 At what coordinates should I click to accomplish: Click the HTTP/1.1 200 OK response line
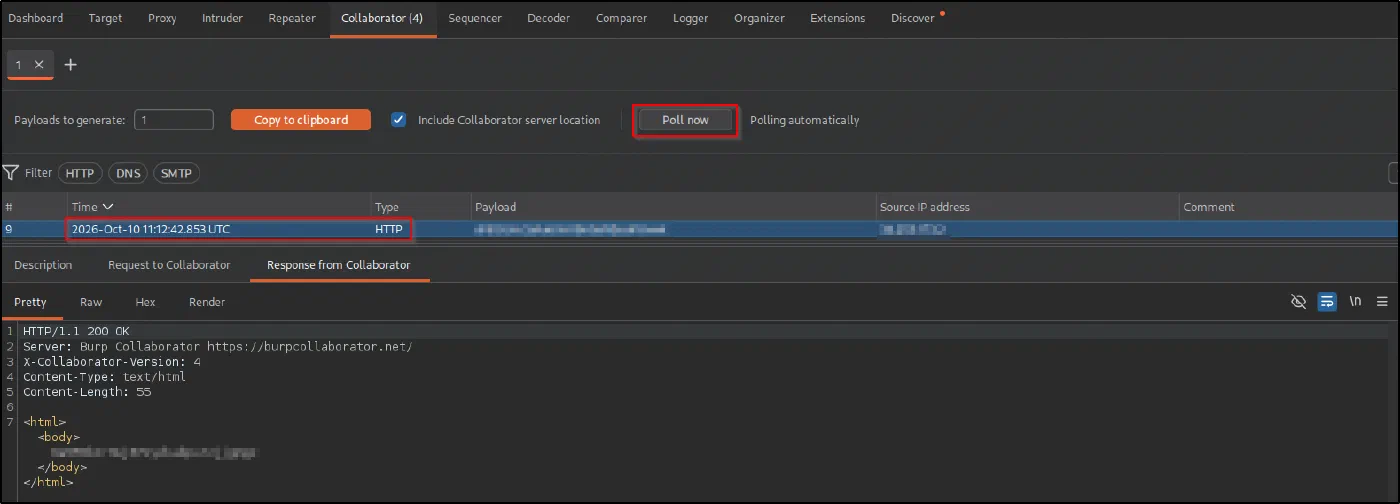click(76, 331)
